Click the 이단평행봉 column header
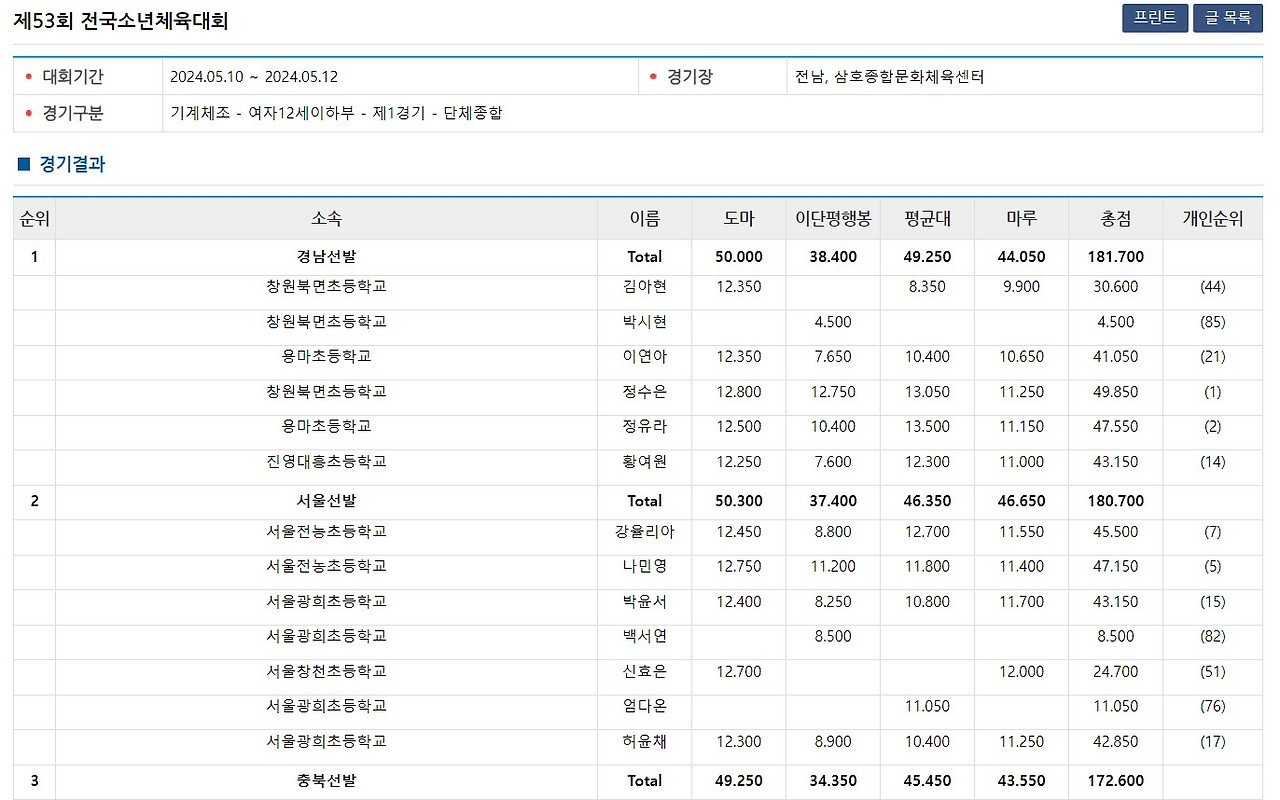 tap(832, 217)
